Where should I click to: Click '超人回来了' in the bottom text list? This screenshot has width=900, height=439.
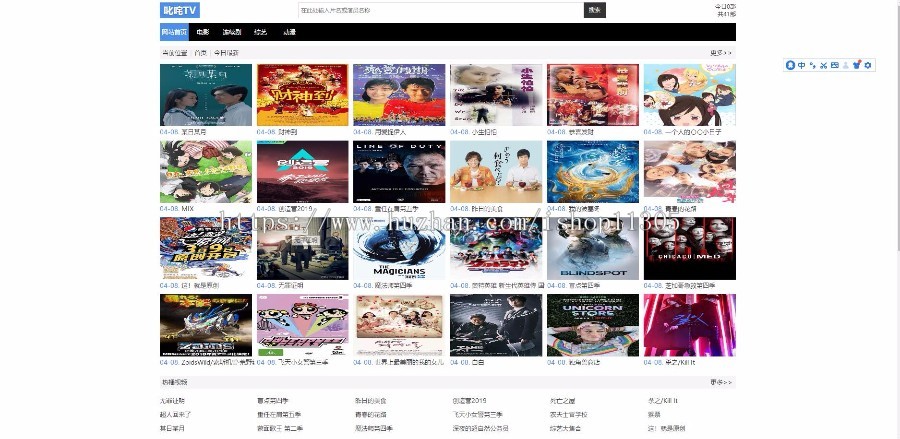pos(176,414)
